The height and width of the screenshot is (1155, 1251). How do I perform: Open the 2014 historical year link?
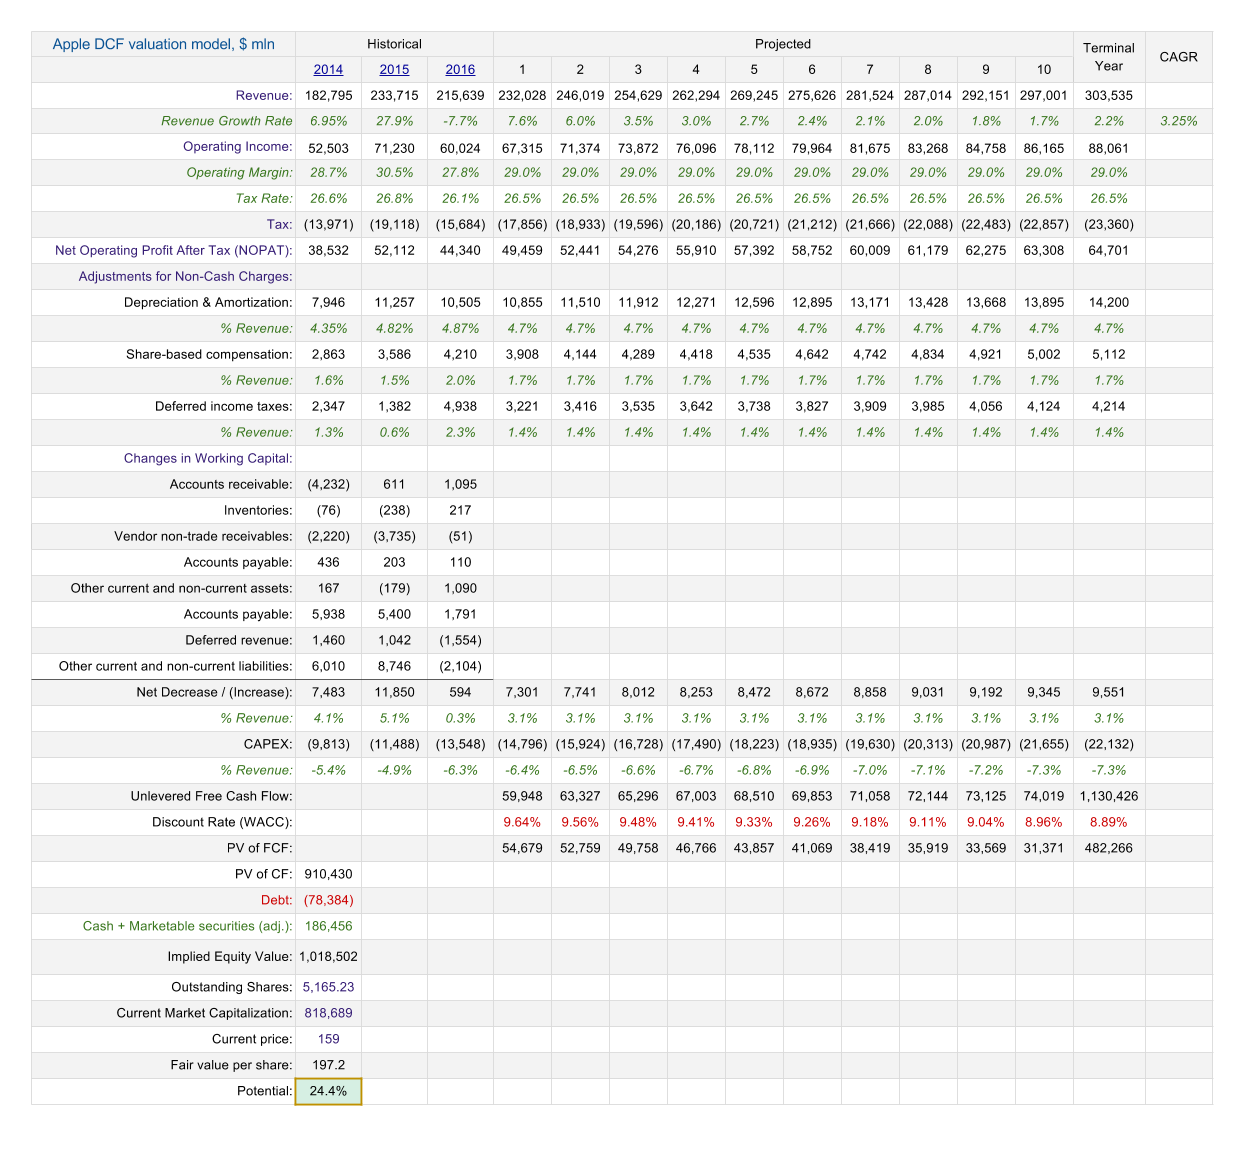click(328, 70)
